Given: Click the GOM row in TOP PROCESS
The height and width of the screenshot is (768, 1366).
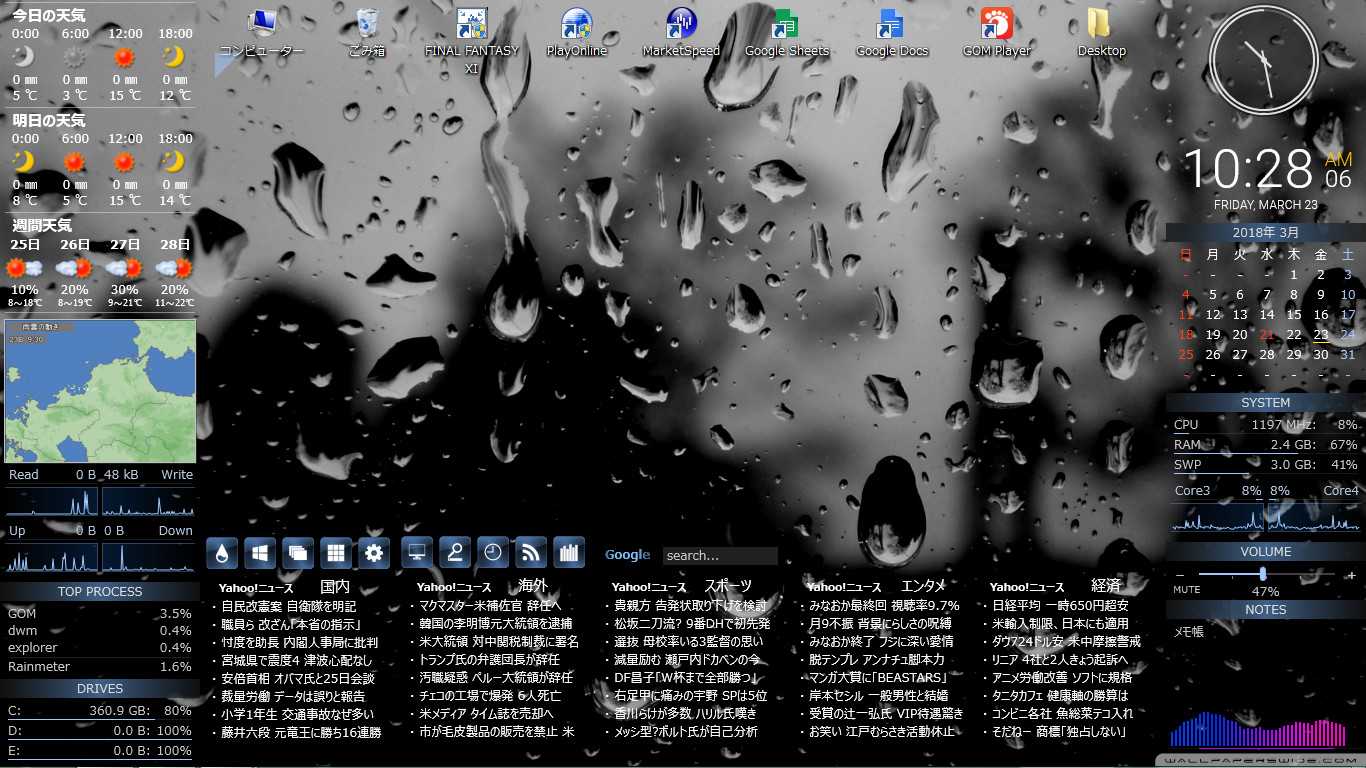Looking at the screenshot, I should [100, 613].
